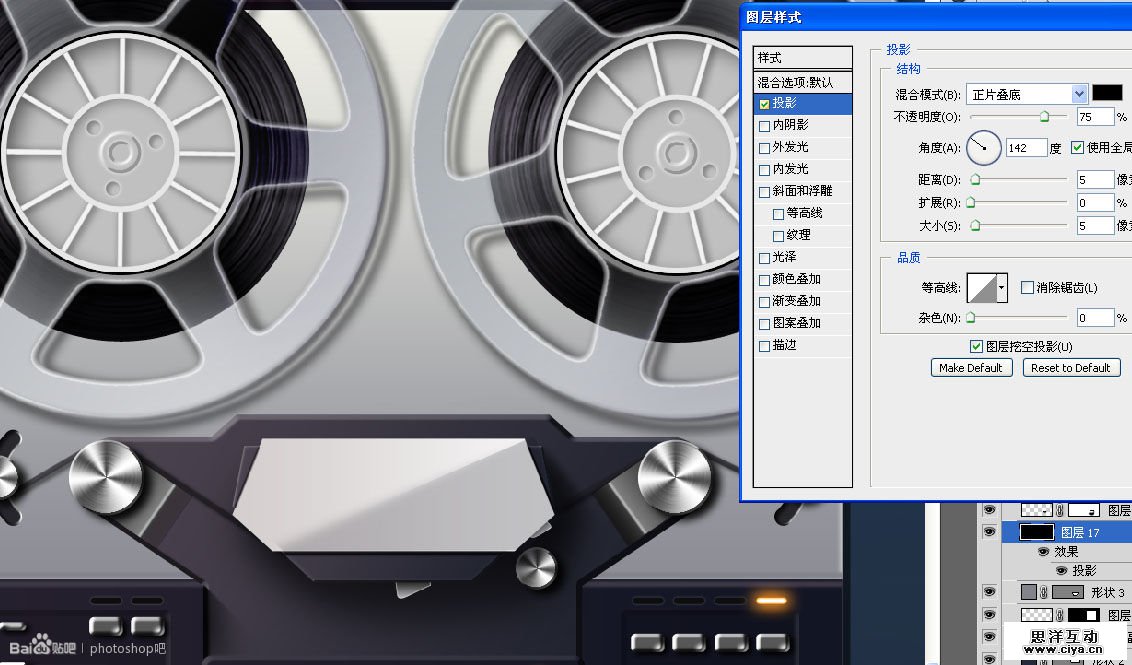This screenshot has width=1132, height=665.
Task: Enable the 外发光 checkbox
Action: [x=765, y=148]
